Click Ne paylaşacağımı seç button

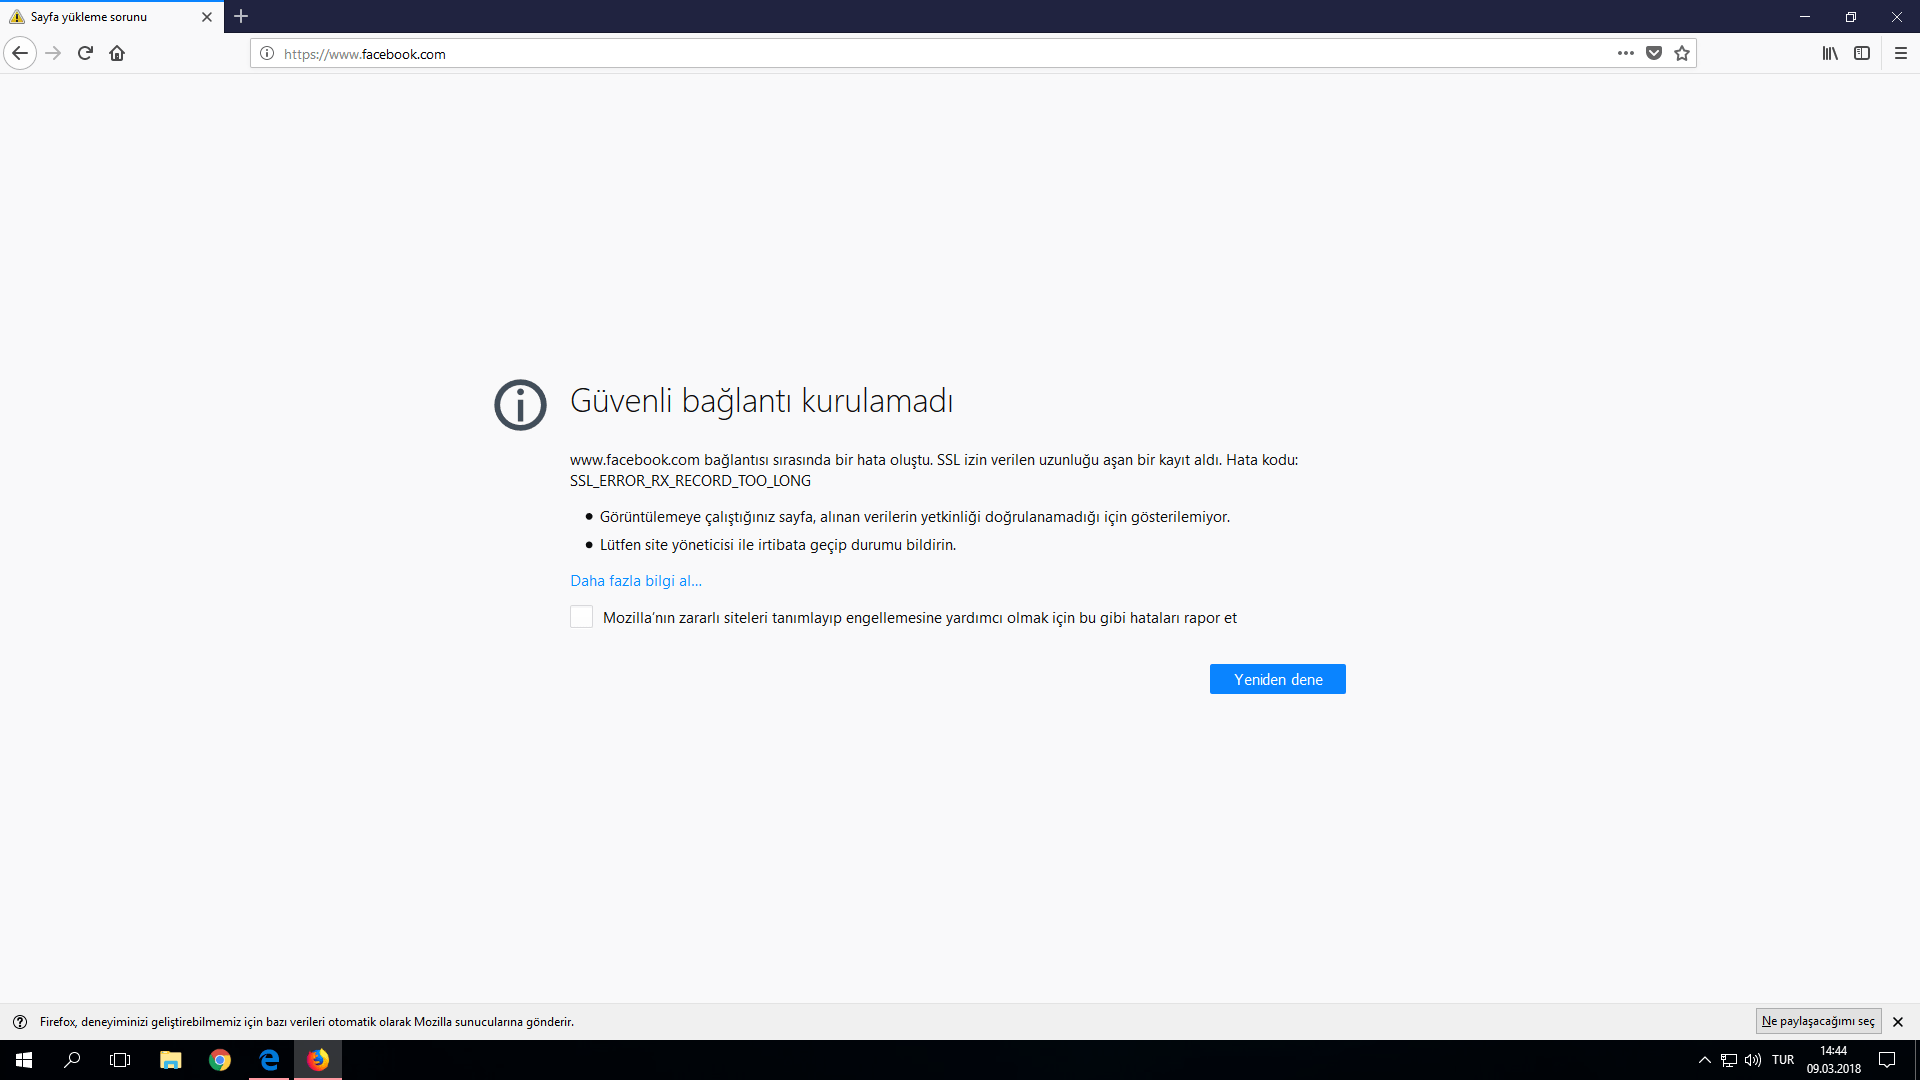point(1818,1021)
